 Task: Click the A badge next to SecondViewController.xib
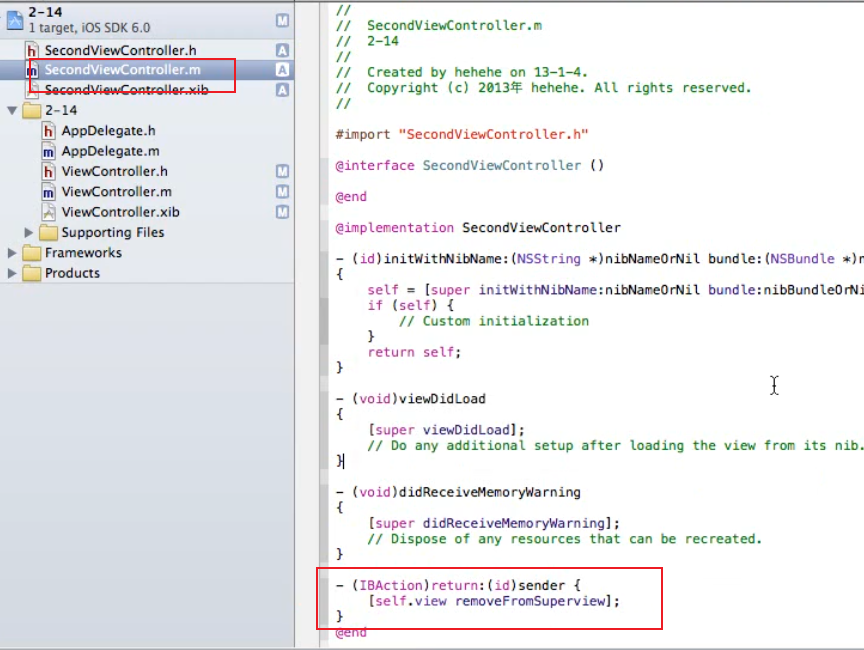(282, 90)
